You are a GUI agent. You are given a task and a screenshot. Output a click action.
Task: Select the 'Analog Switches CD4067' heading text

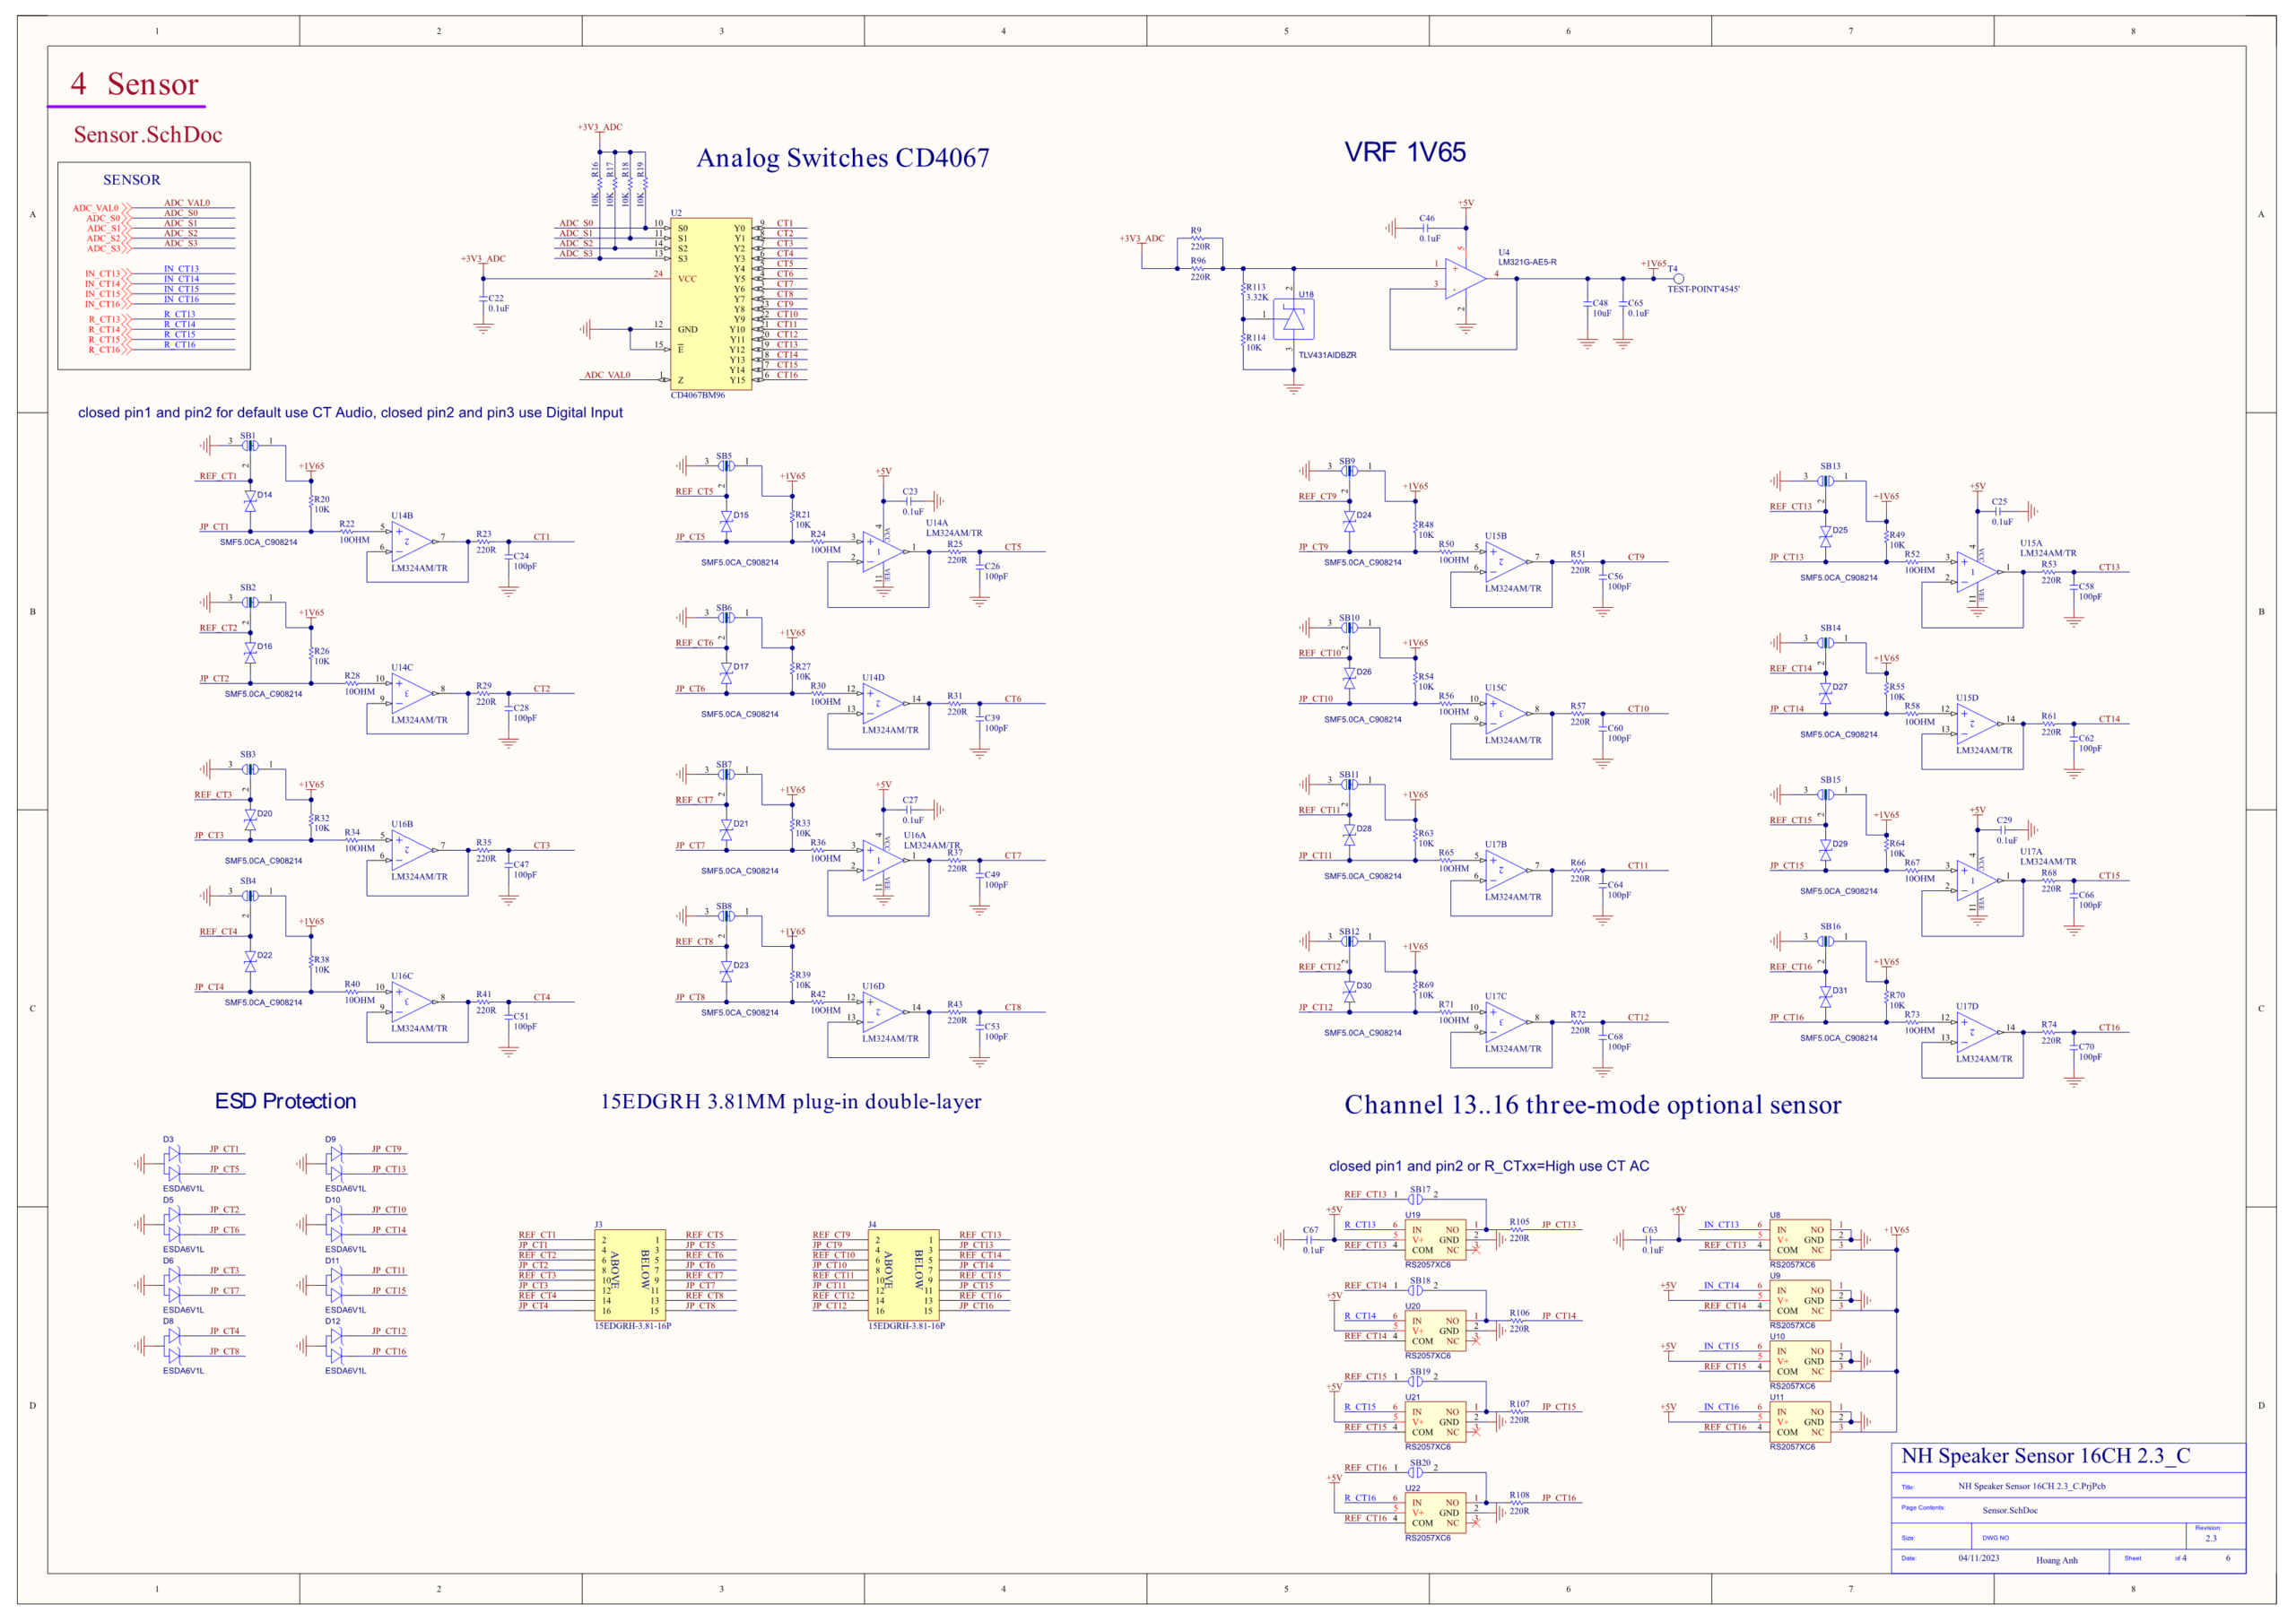coord(843,158)
